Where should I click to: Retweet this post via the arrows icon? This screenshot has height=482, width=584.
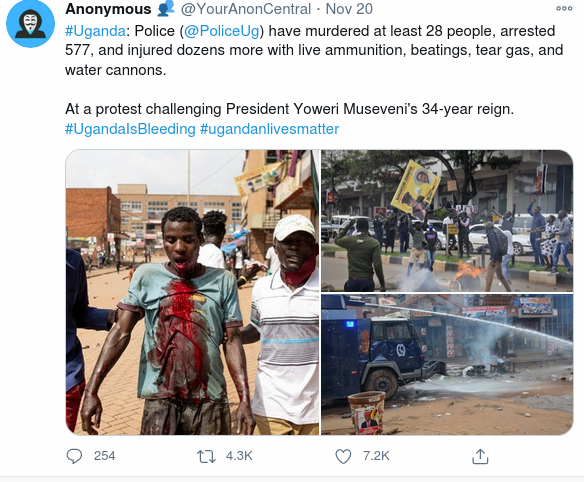[206, 456]
